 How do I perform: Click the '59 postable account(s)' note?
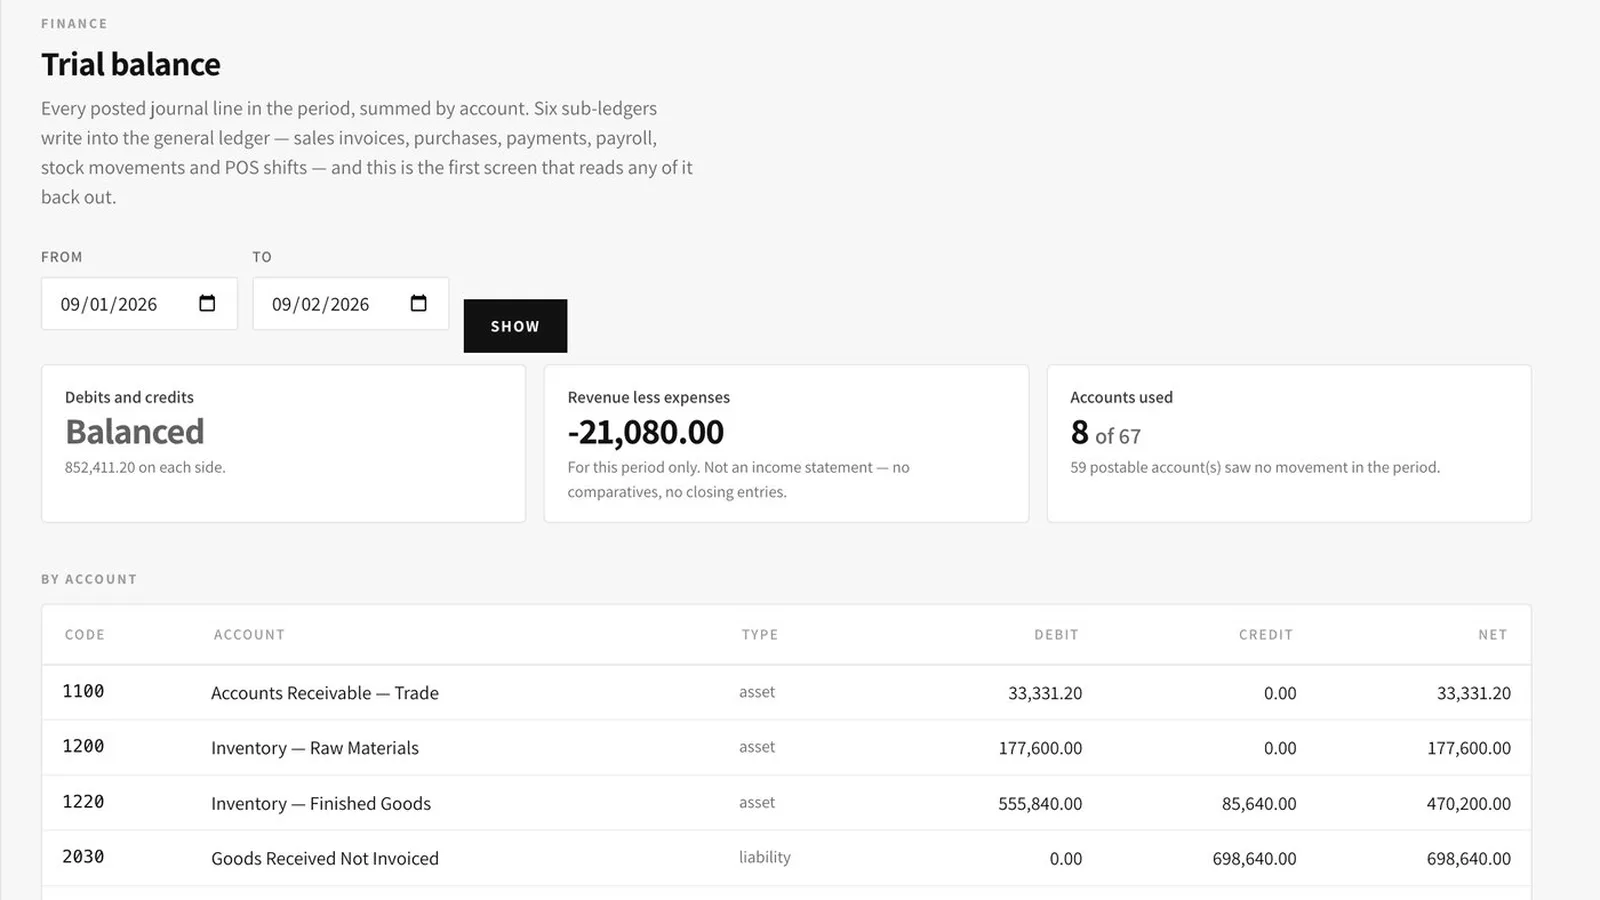click(x=1255, y=467)
